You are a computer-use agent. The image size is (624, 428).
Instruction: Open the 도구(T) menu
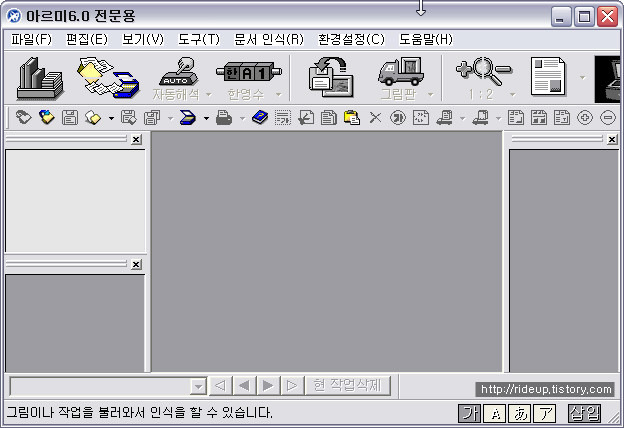coord(199,39)
